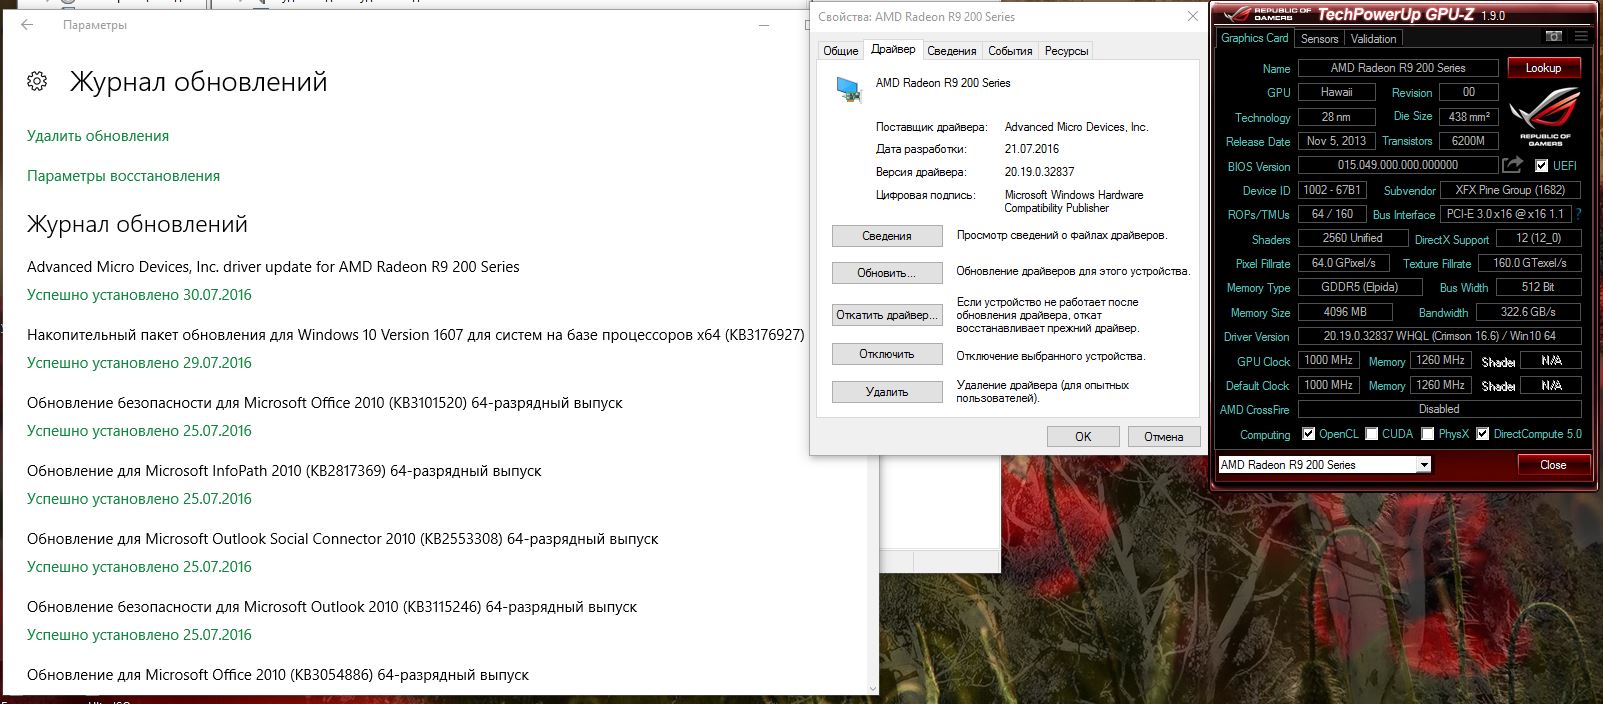Enable the CUDA checkbox
1603x704 pixels.
1372,434
